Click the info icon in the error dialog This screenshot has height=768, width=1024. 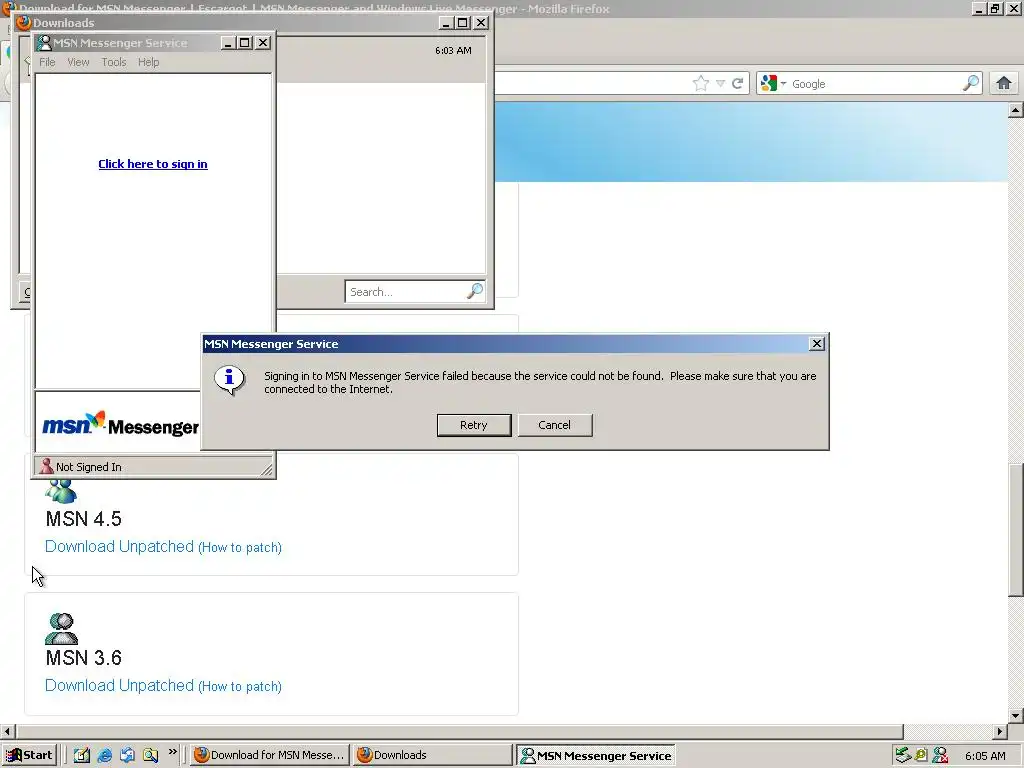tap(229, 380)
